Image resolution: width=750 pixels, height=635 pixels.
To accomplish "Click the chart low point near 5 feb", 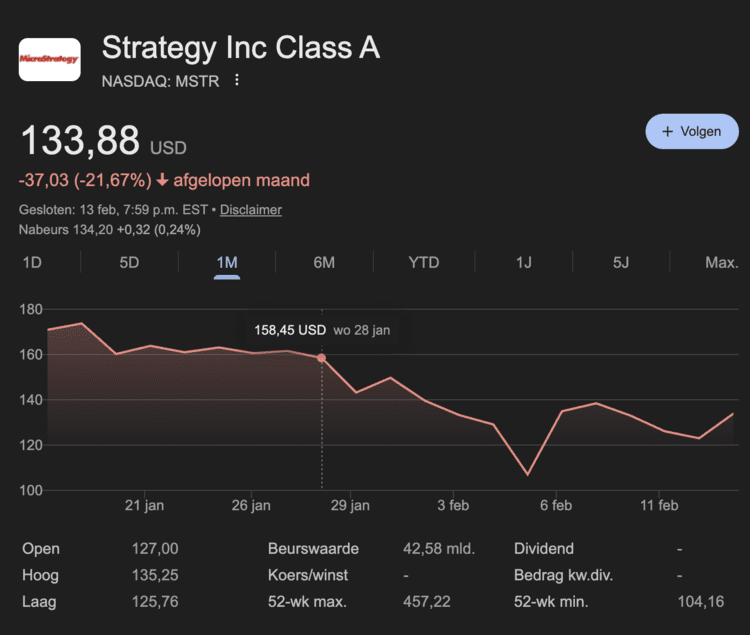I will [527, 474].
